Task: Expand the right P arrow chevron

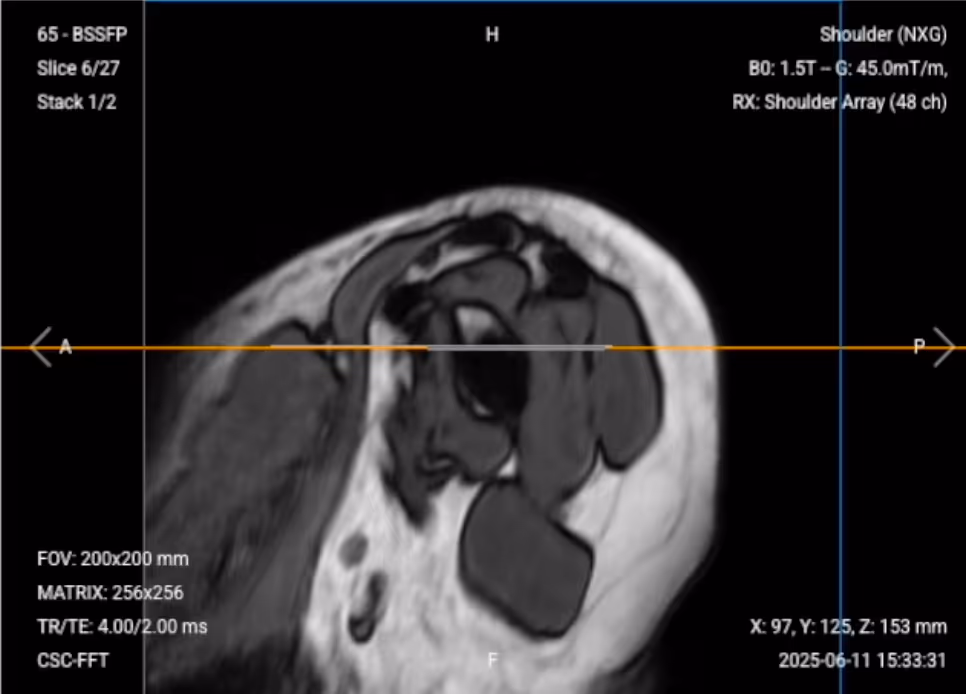Action: 944,345
